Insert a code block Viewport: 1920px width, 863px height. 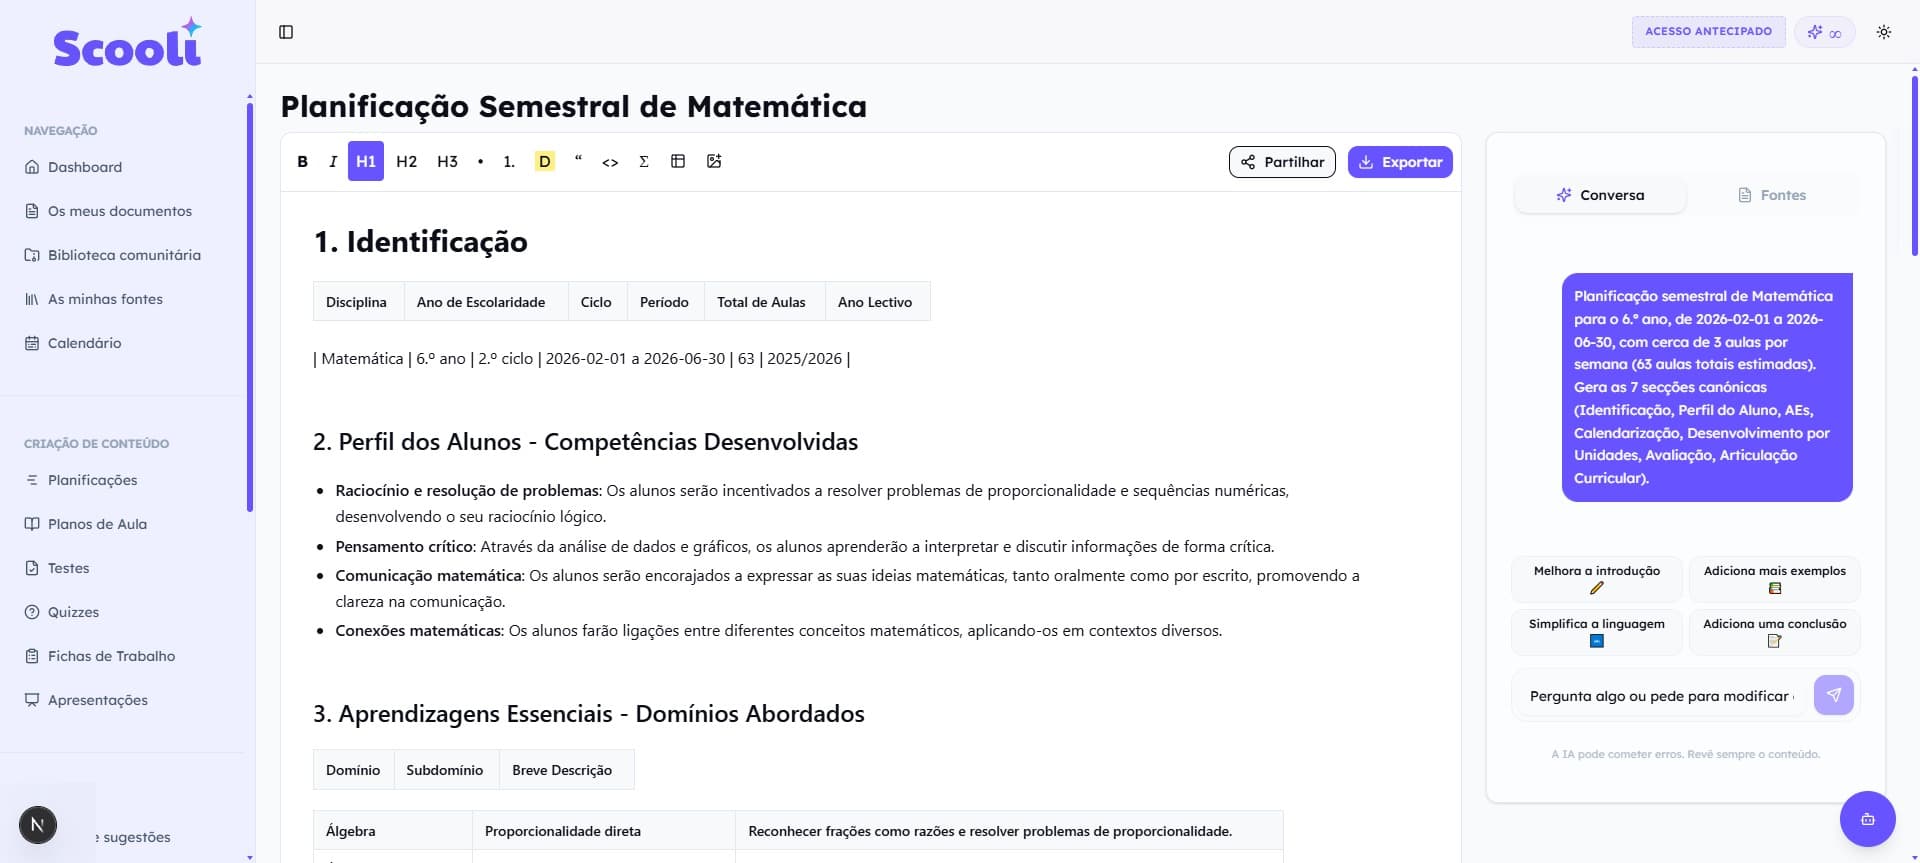[x=610, y=161]
